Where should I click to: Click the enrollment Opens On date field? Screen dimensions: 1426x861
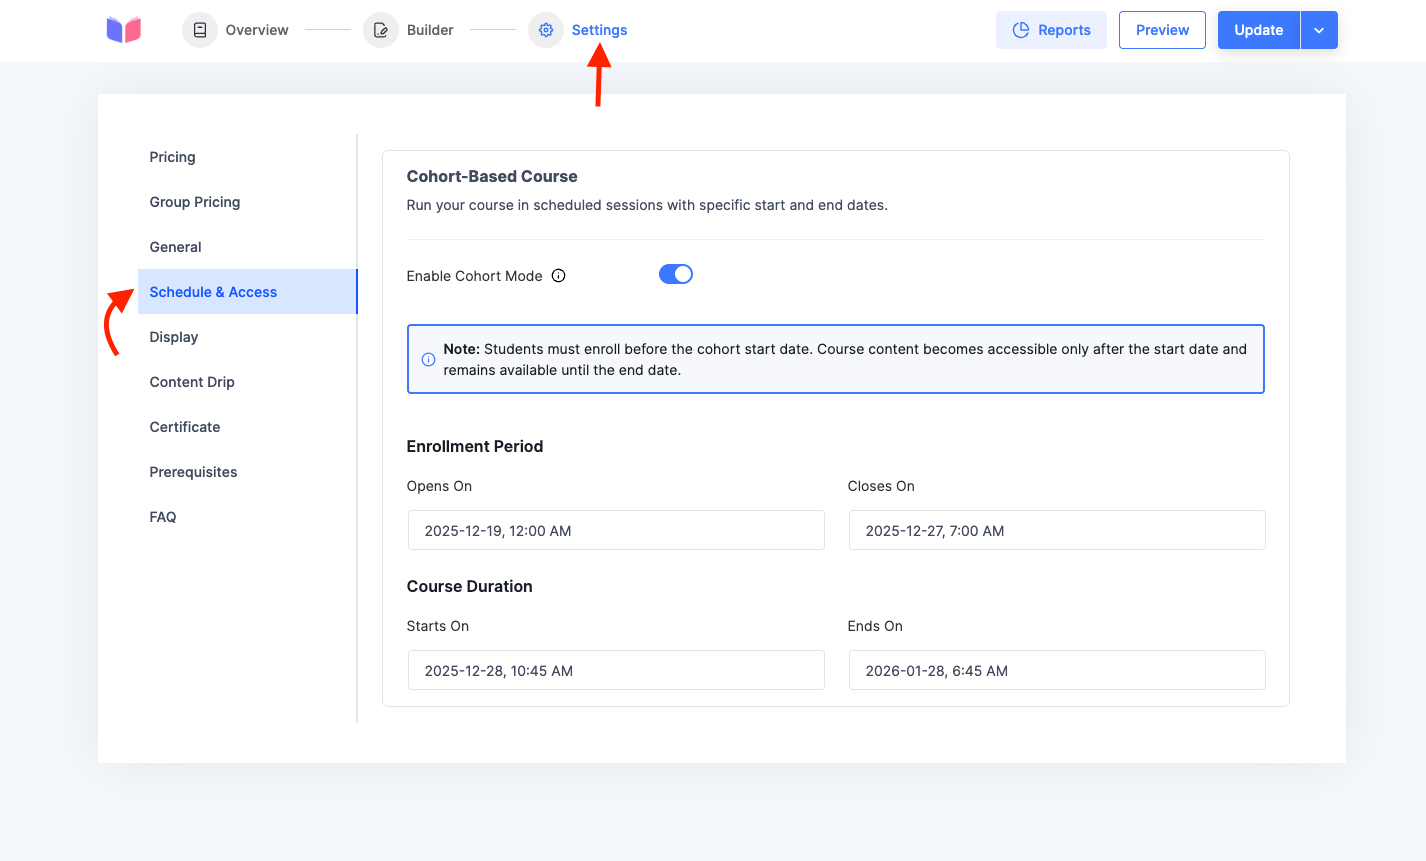(x=616, y=530)
